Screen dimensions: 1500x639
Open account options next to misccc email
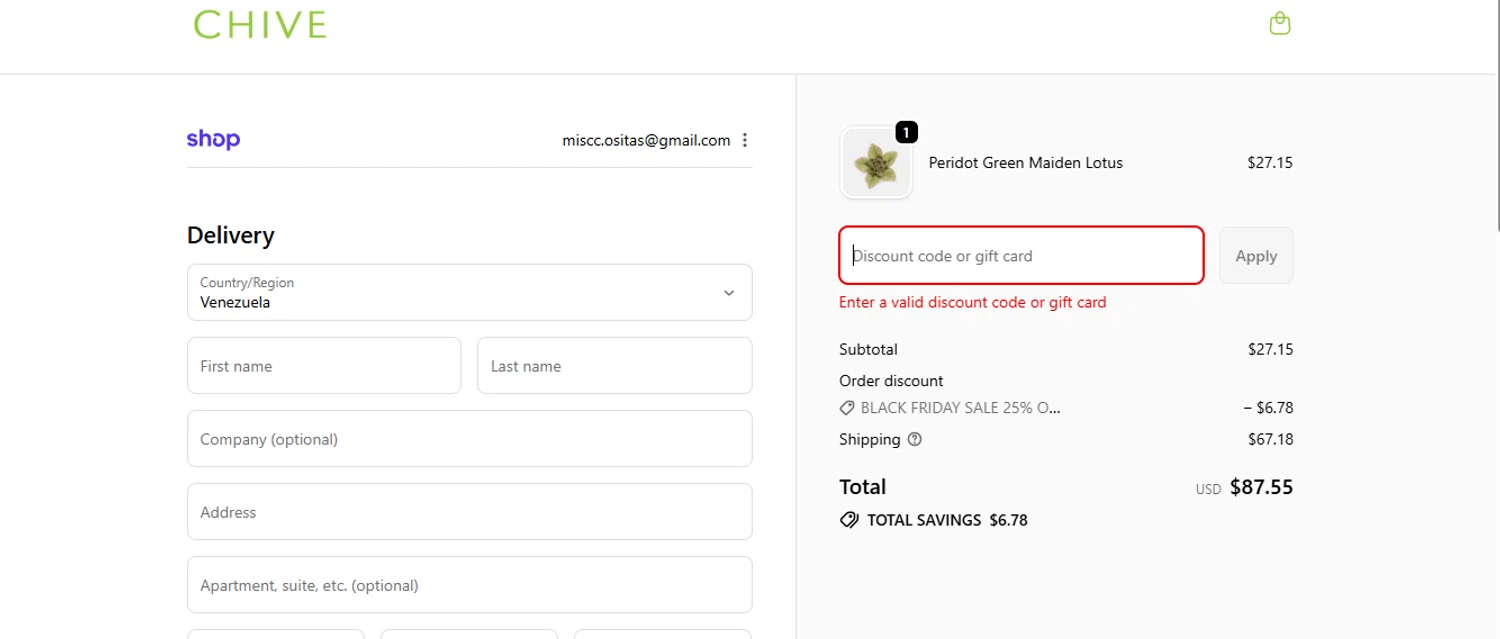(x=745, y=140)
